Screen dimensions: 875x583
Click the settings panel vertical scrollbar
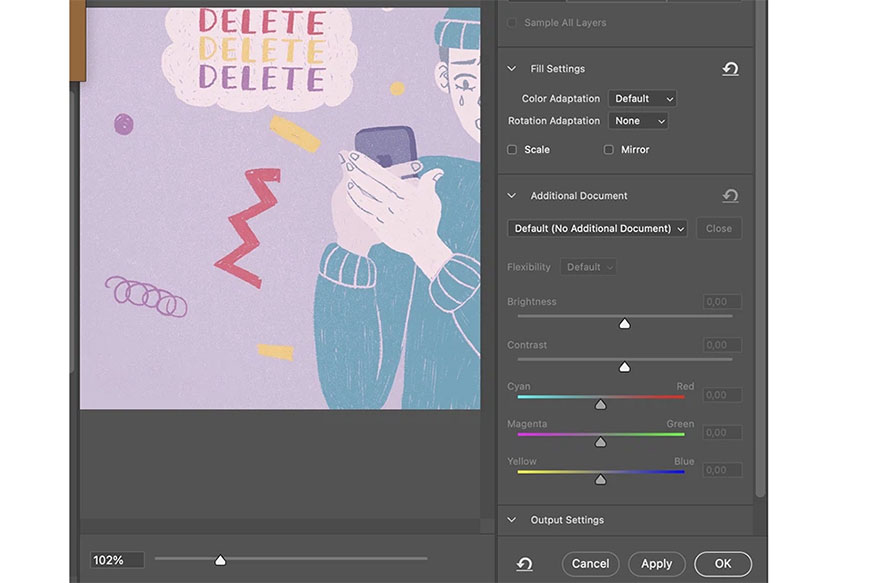[760, 248]
